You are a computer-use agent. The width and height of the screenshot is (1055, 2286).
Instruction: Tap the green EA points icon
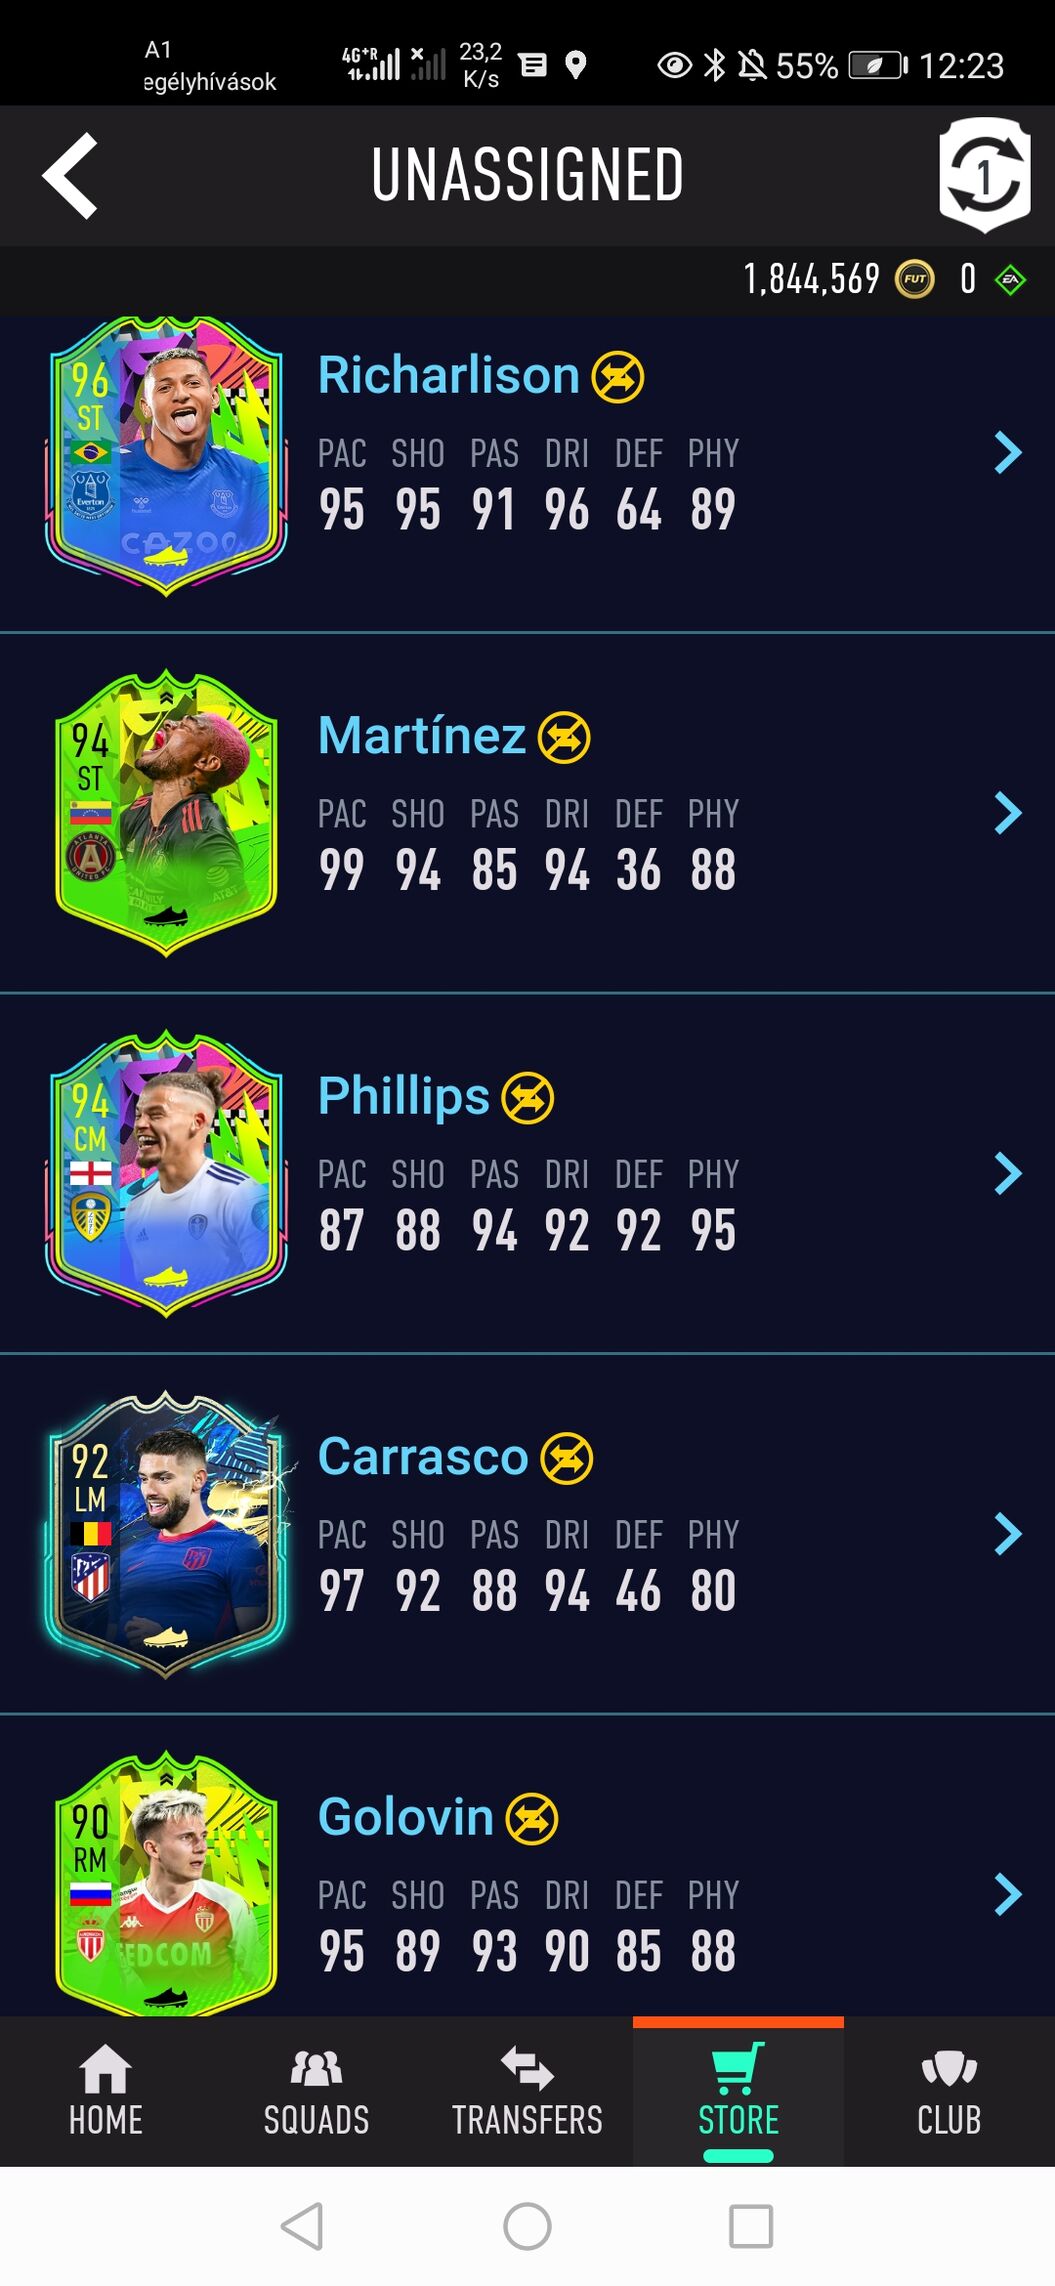(x=1010, y=280)
